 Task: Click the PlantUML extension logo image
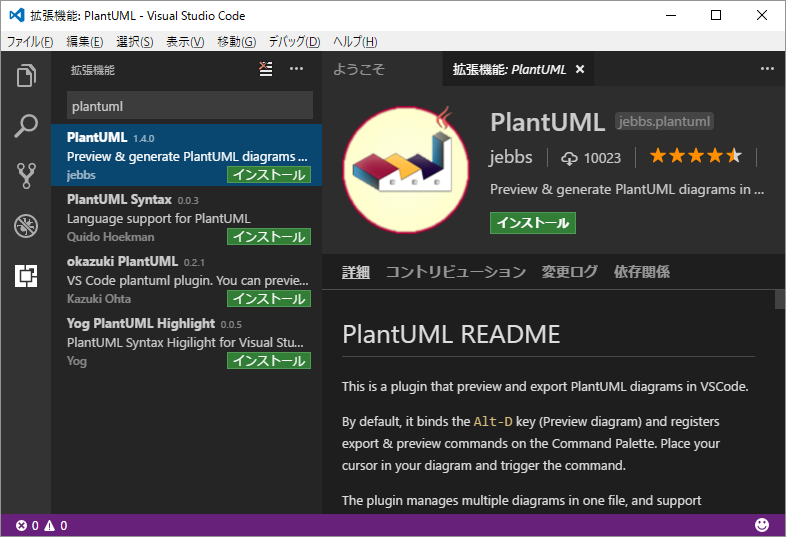406,169
